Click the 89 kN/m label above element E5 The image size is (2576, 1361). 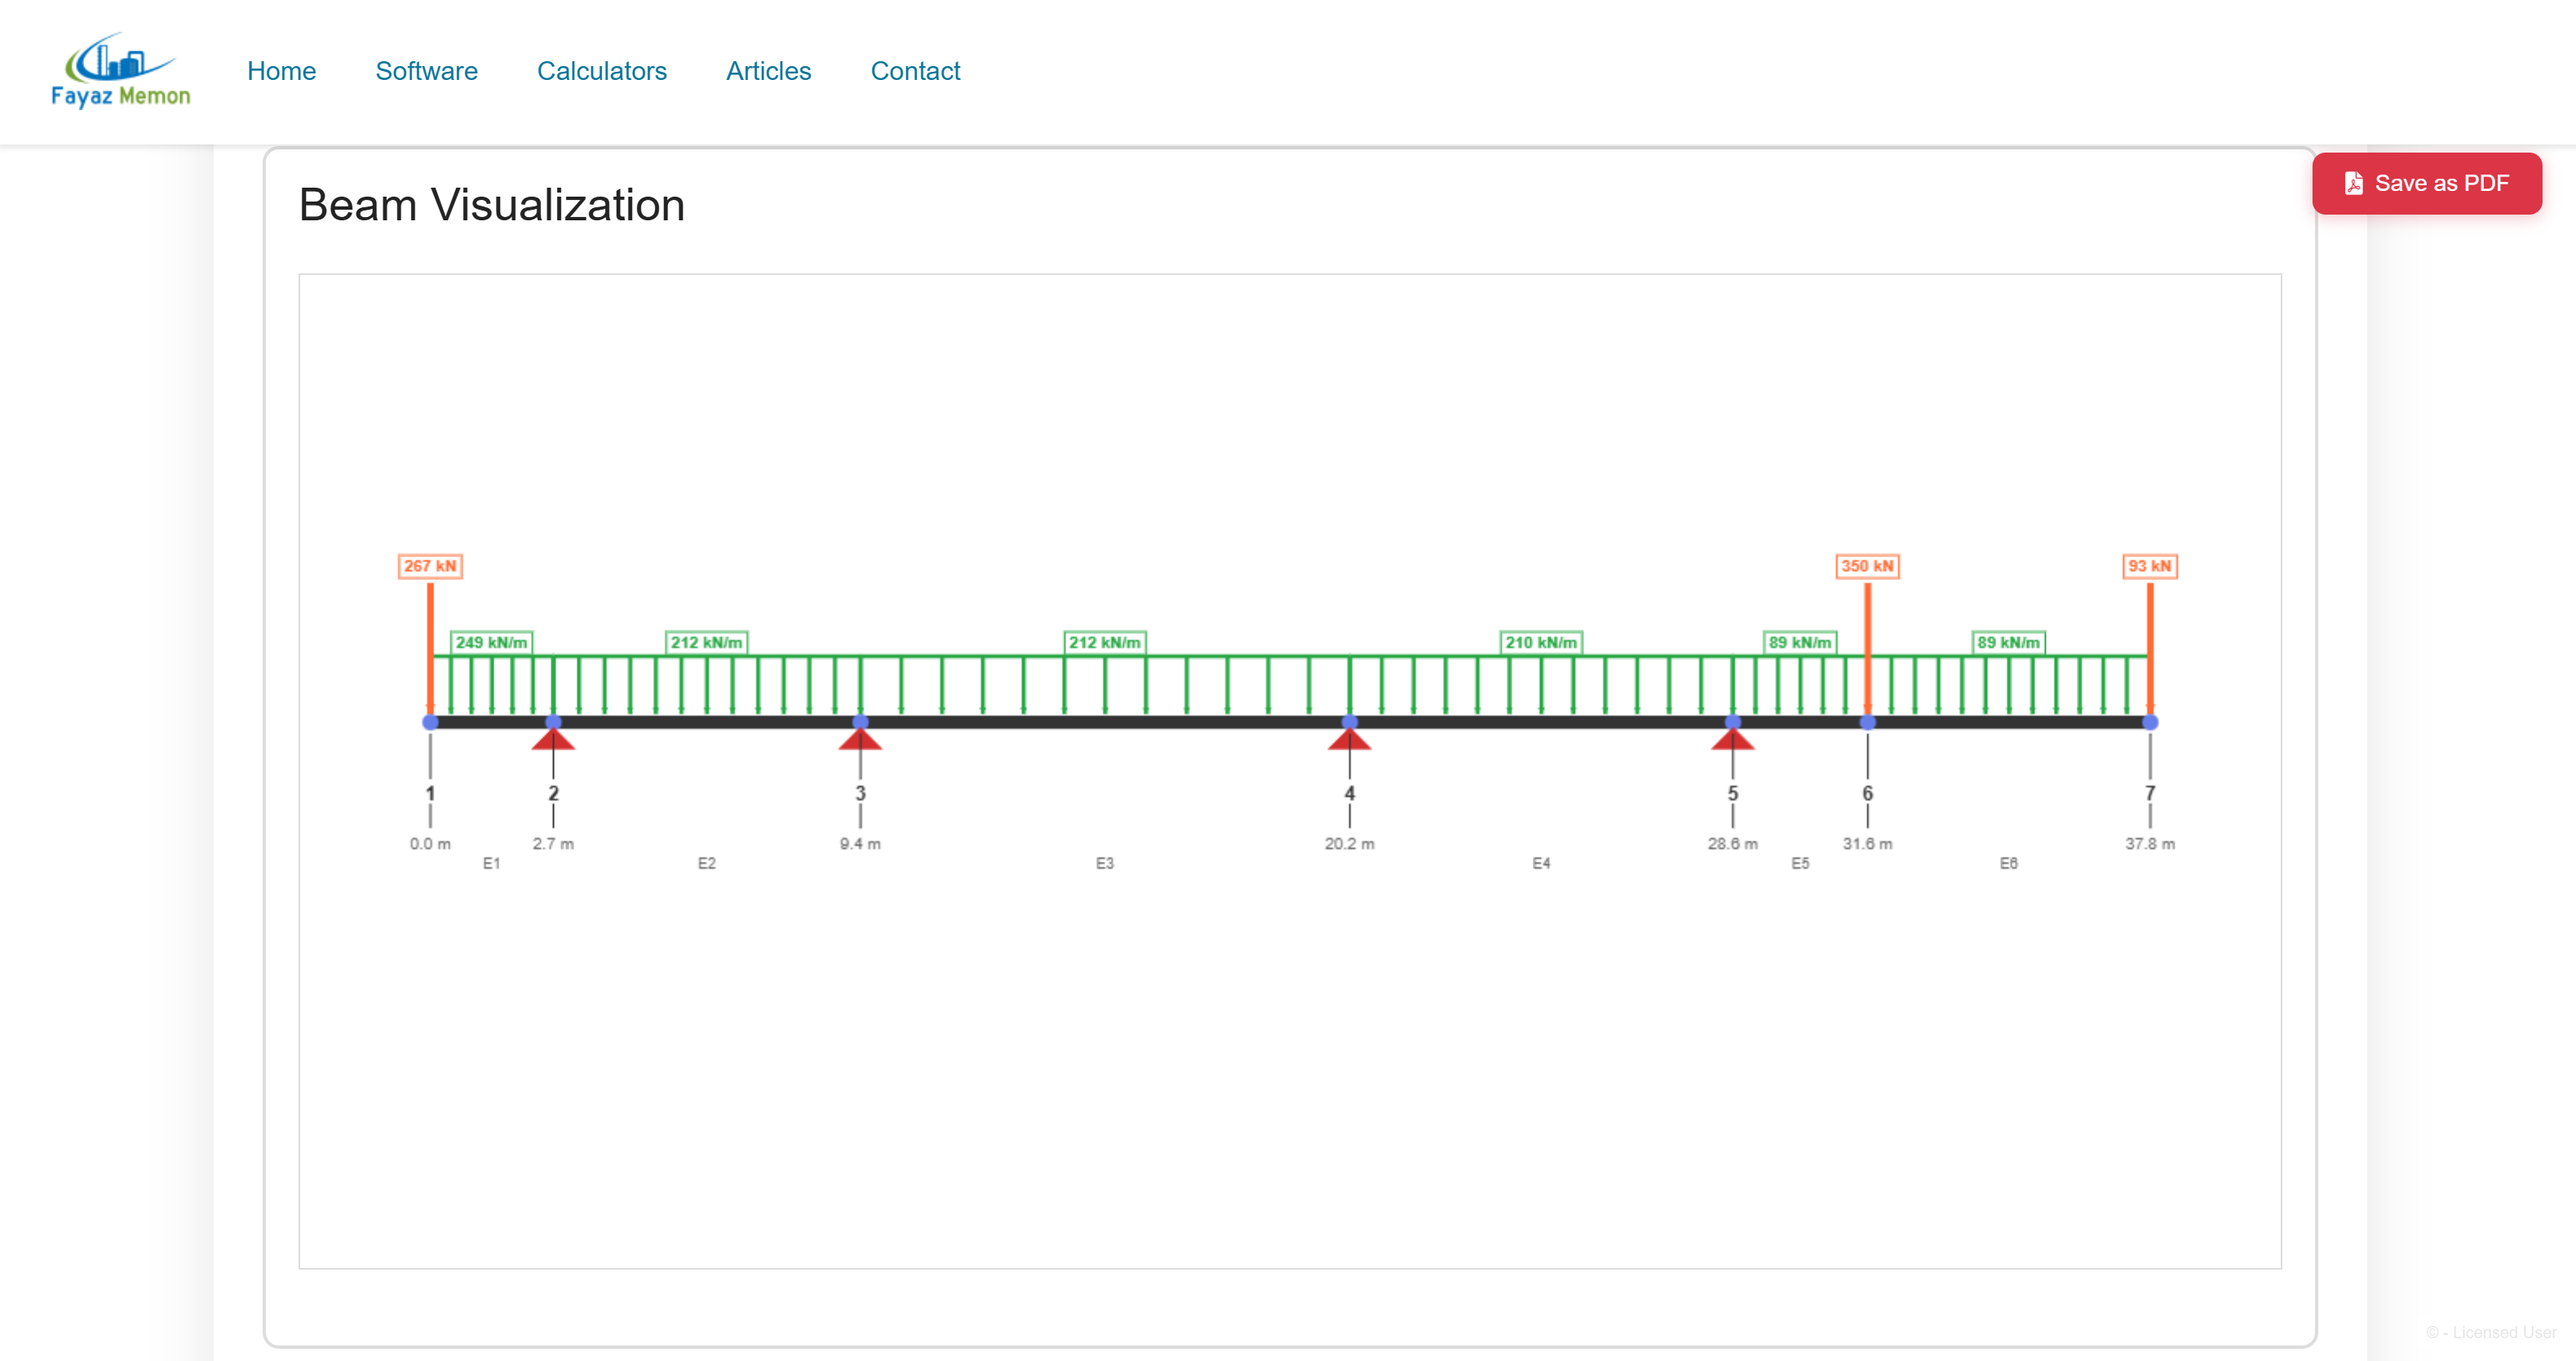(x=1800, y=643)
